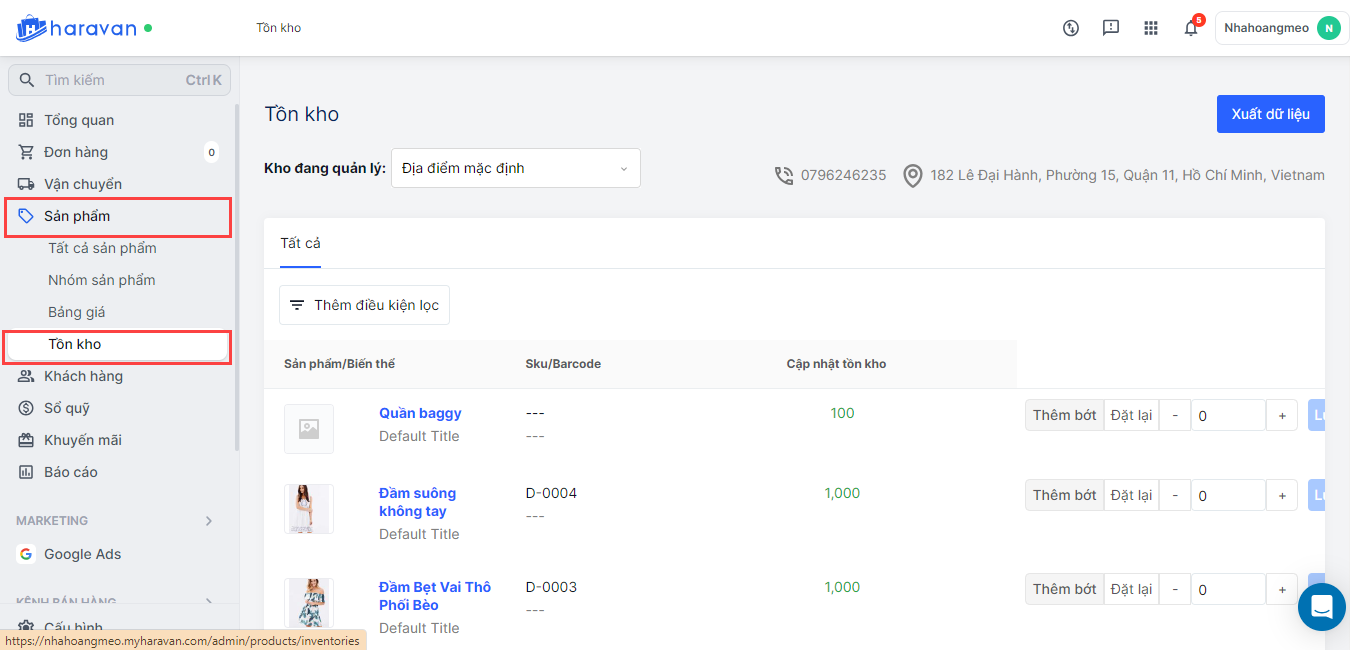Screen dimensions: 1350x650
Task: Open the Địa điểm mặc định warehouse dropdown
Action: coord(515,168)
